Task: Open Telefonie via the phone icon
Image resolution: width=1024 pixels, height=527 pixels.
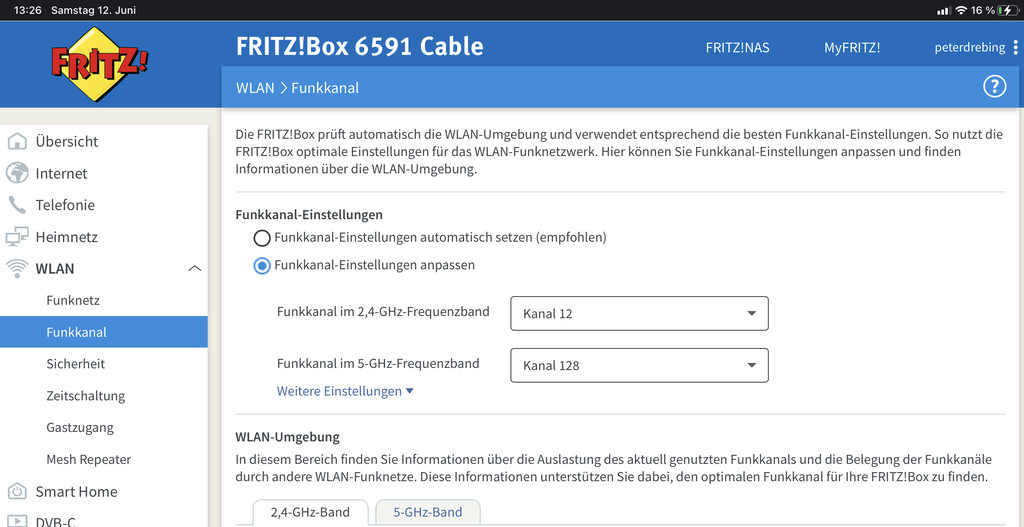Action: 17,205
